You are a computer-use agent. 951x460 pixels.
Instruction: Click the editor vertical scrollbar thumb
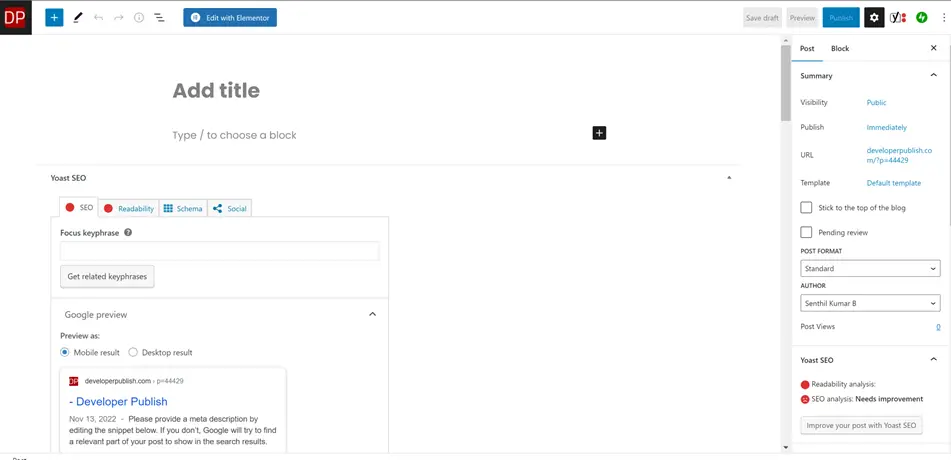tap(785, 83)
